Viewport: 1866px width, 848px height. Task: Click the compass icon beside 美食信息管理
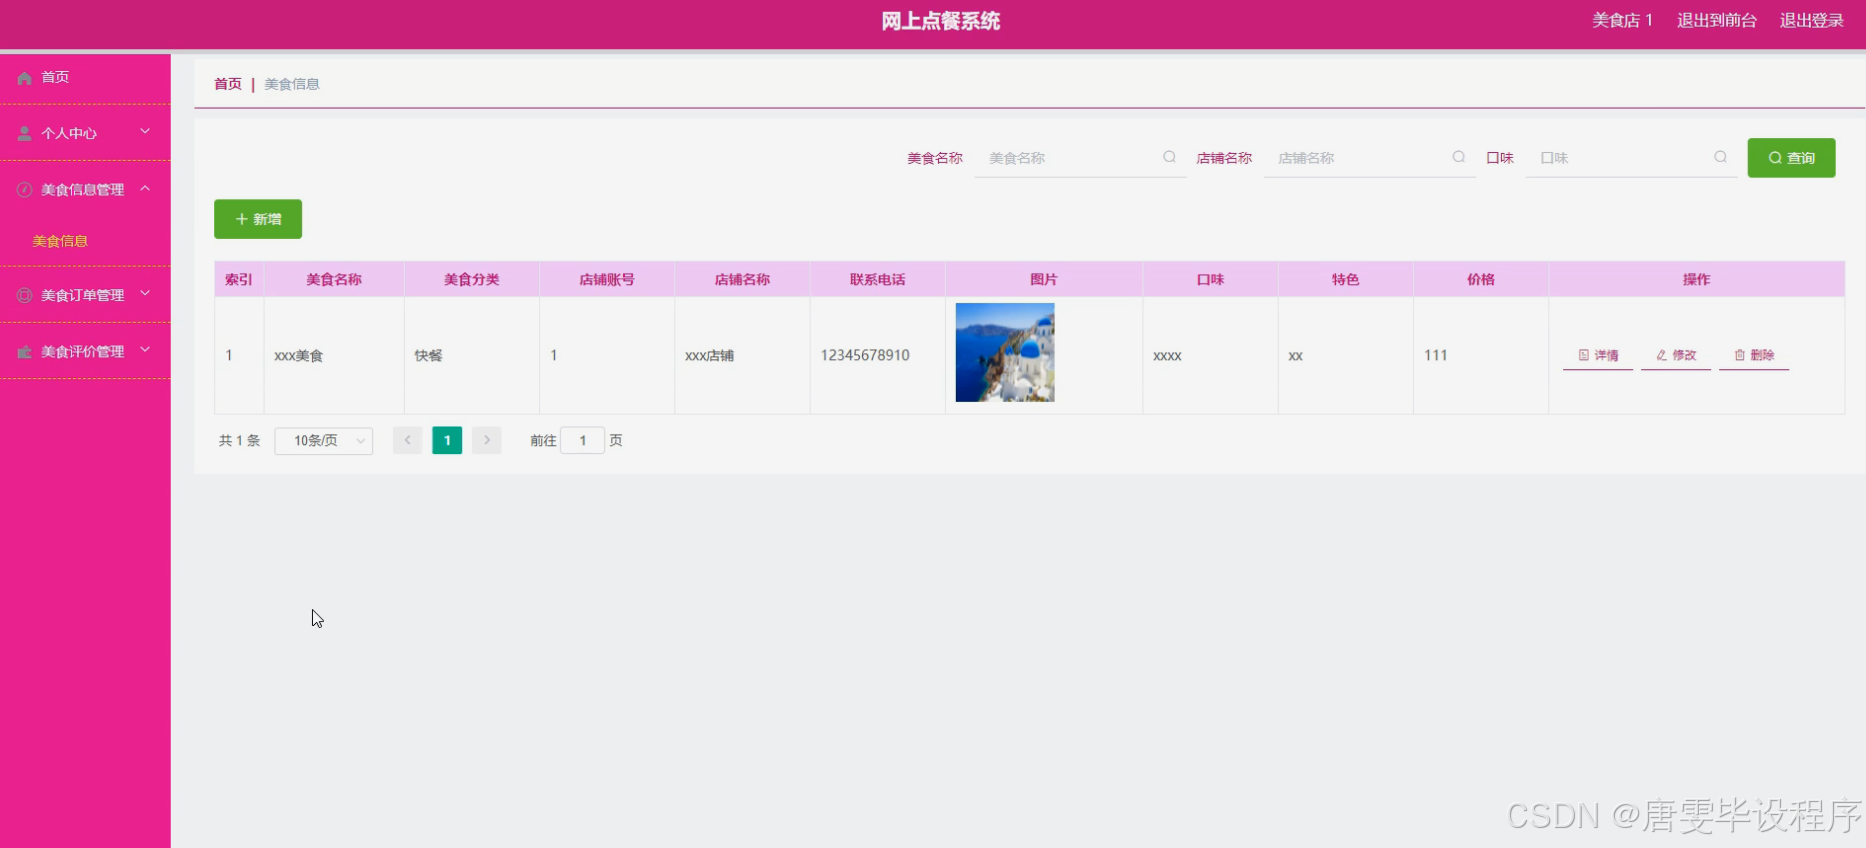point(25,189)
